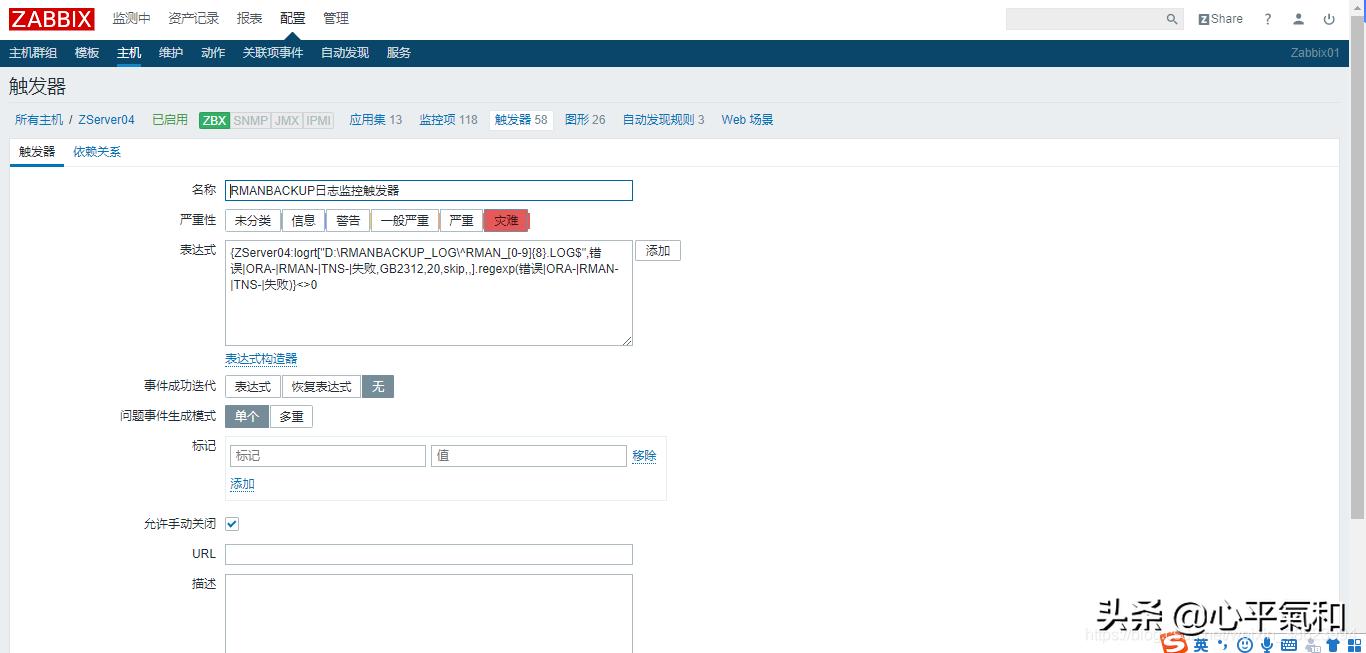Open the 管理 menu
This screenshot has height=653, width=1366.
pyautogui.click(x=336, y=18)
